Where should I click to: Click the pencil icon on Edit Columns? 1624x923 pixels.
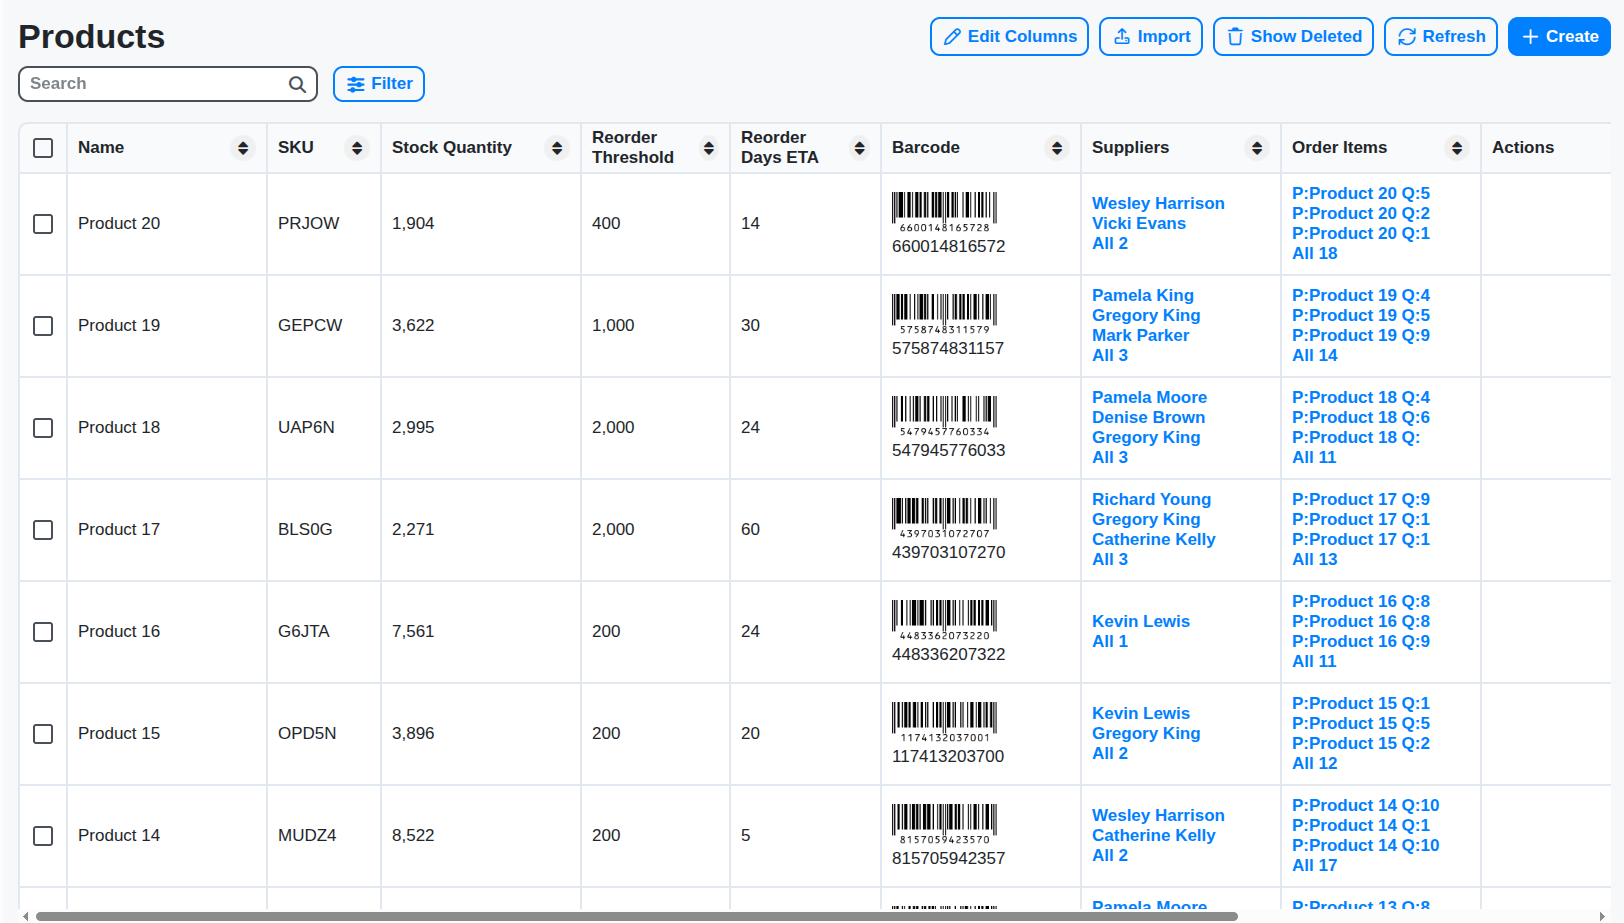tap(954, 36)
